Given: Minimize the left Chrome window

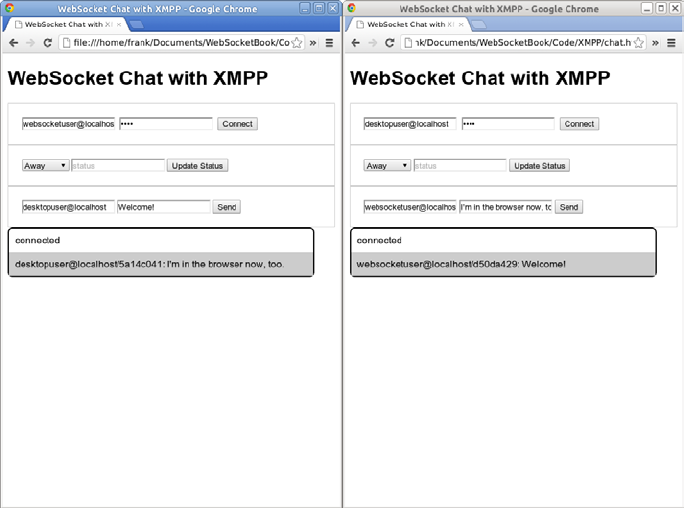Looking at the screenshot, I should [x=305, y=8].
